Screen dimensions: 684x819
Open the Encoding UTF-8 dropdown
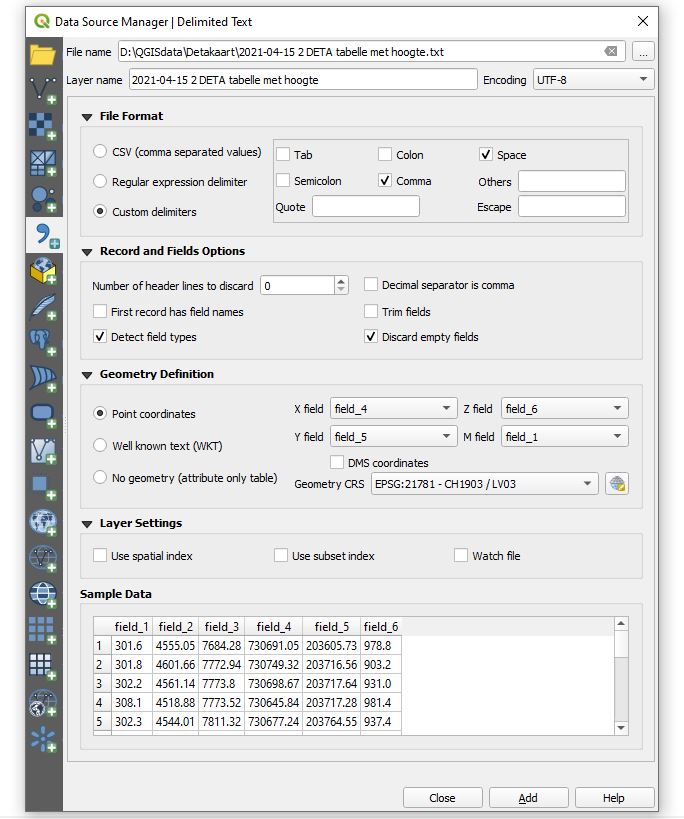point(592,80)
